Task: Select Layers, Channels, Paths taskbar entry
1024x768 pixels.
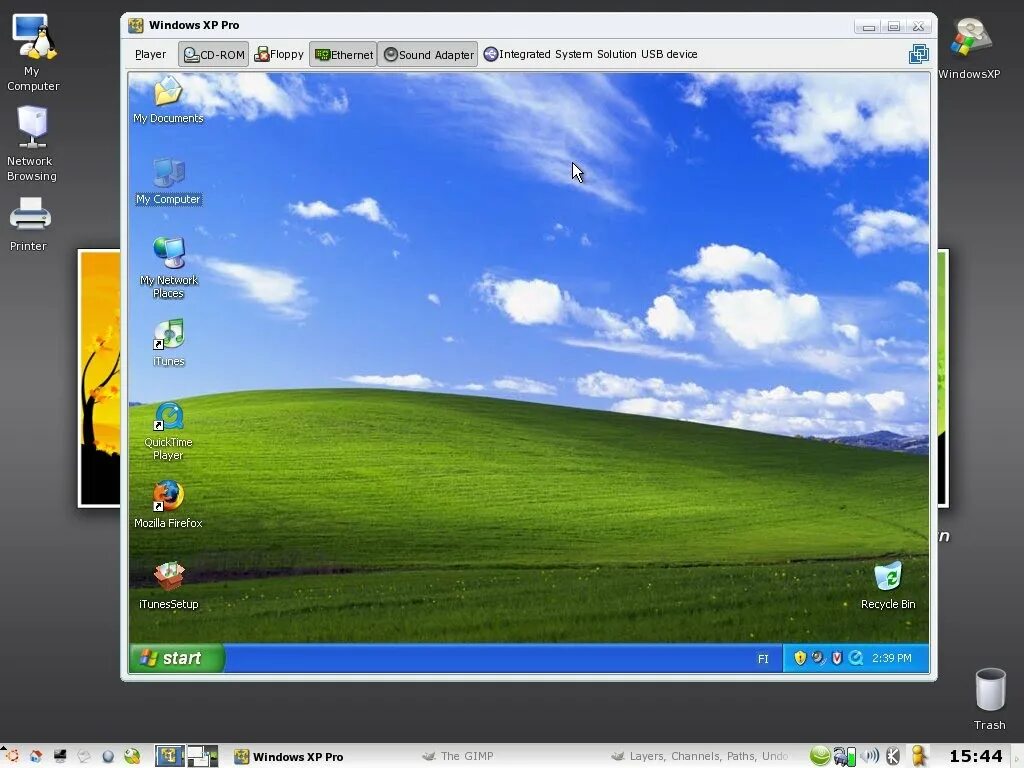Action: [699, 756]
